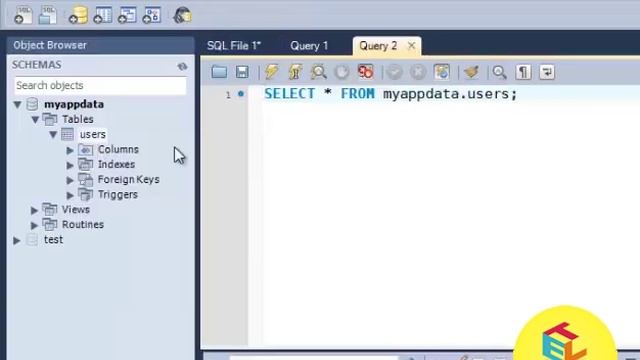Screen dimensions: 640x360
Task: Expand the Views folder
Action: click(34, 210)
